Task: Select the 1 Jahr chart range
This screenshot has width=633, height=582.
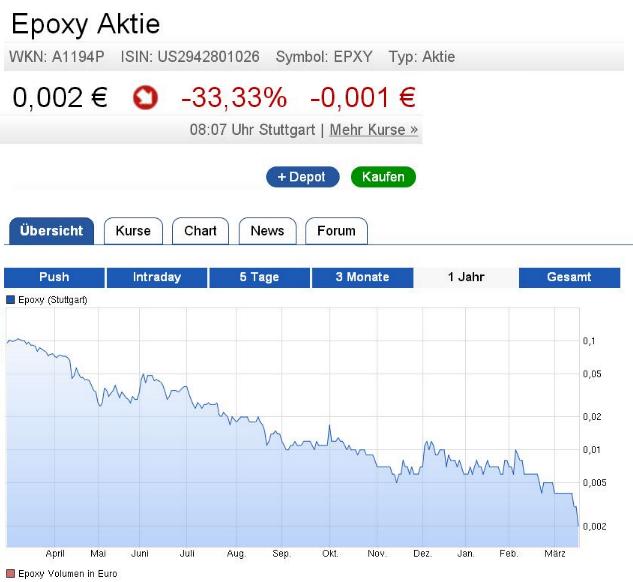Action: point(466,277)
